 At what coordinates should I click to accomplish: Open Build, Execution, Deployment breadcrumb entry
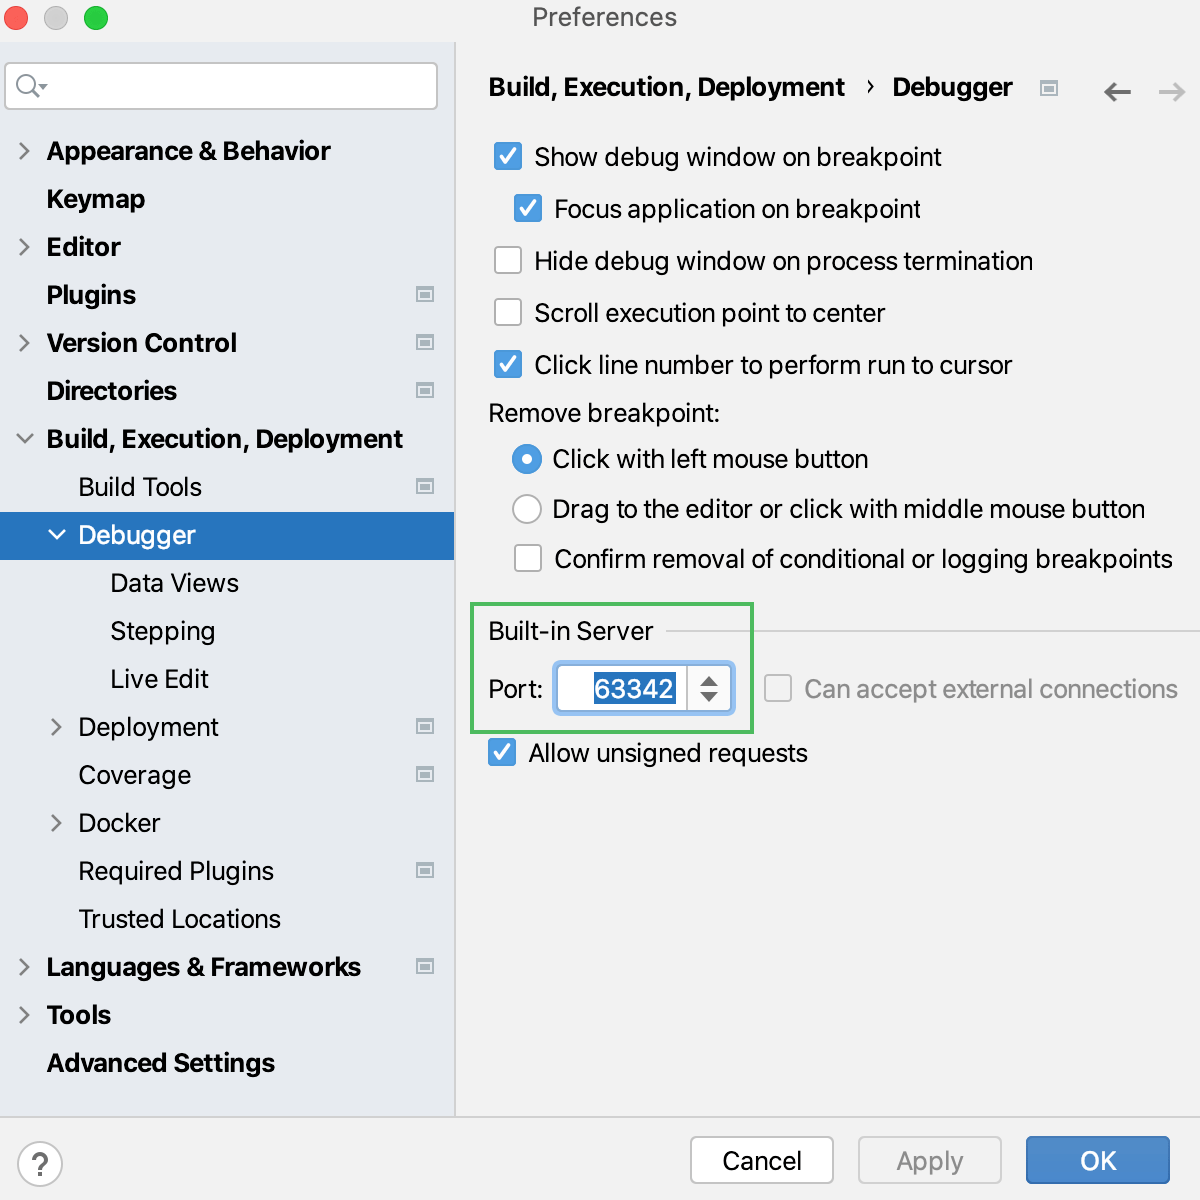[x=666, y=88]
